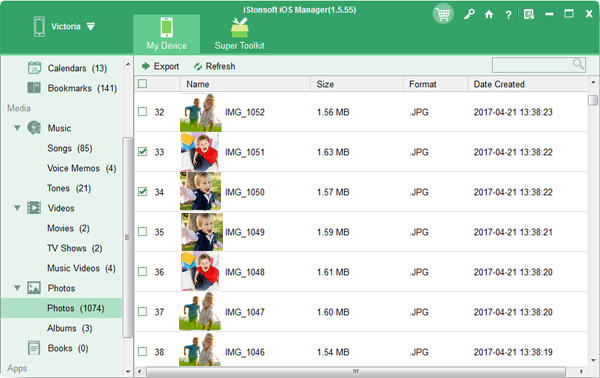Open Music Videos (4) in sidebar

(x=81, y=268)
